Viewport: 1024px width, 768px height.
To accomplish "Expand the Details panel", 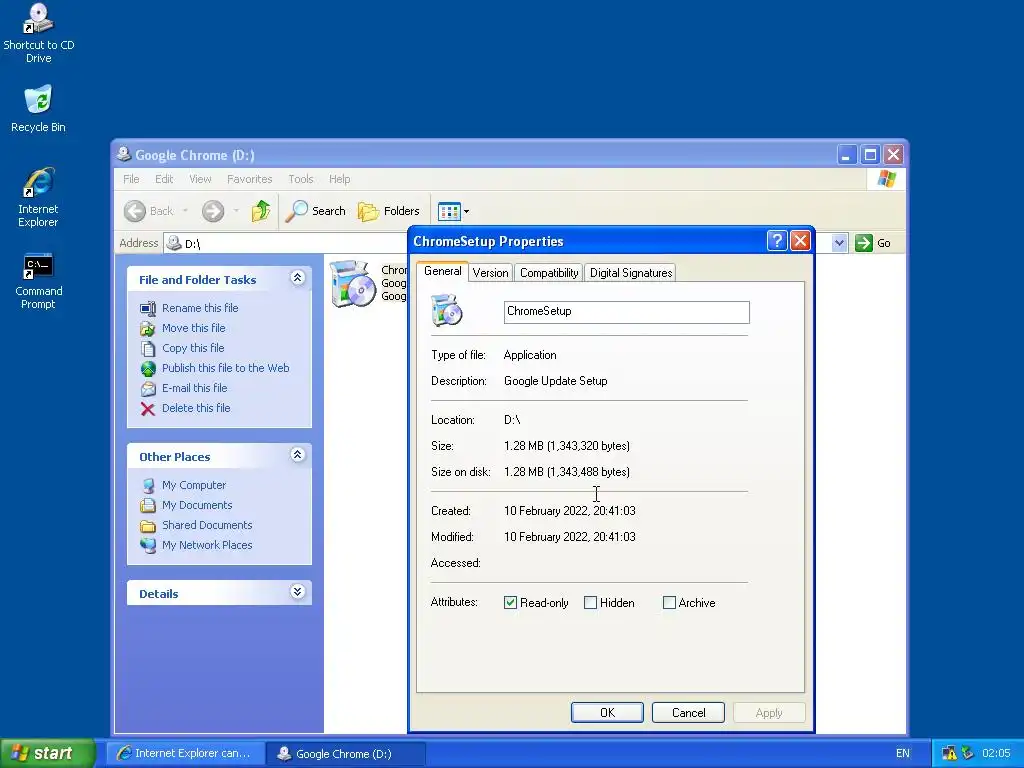I will (x=297, y=592).
